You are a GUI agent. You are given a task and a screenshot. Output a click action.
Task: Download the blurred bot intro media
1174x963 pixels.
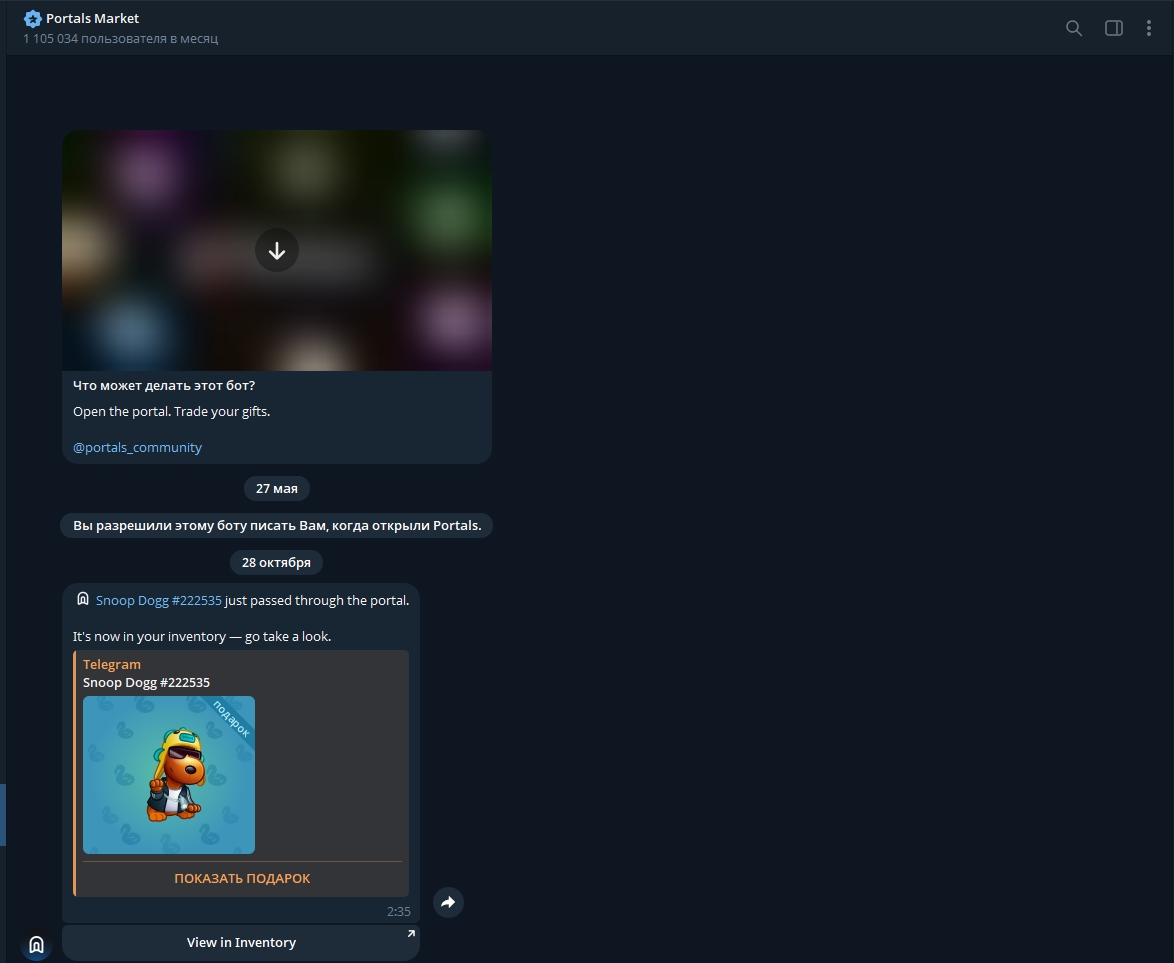click(x=277, y=250)
